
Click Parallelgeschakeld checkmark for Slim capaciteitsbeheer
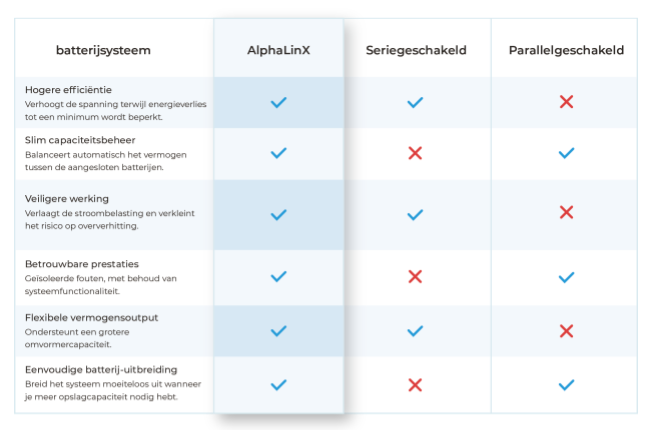point(566,153)
